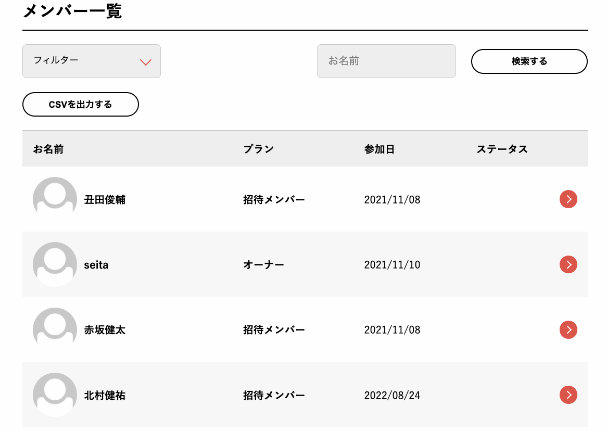The image size is (607, 431).
Task: Select member name seita
Action: [97, 265]
